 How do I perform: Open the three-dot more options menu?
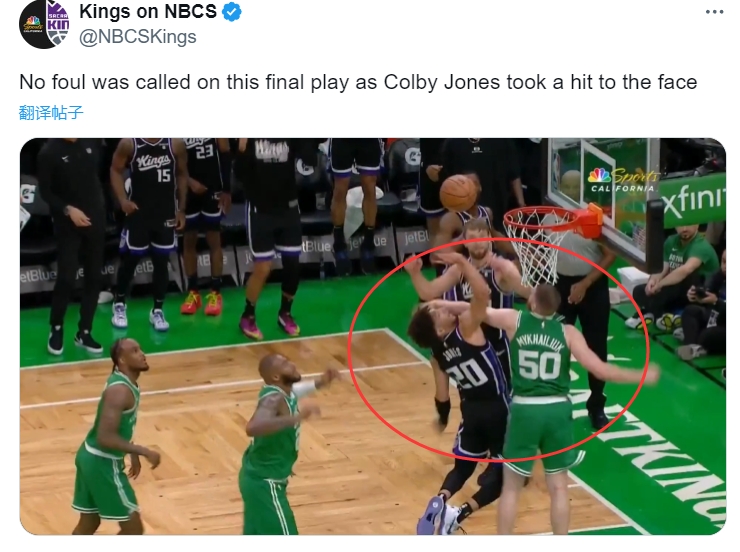(x=715, y=12)
